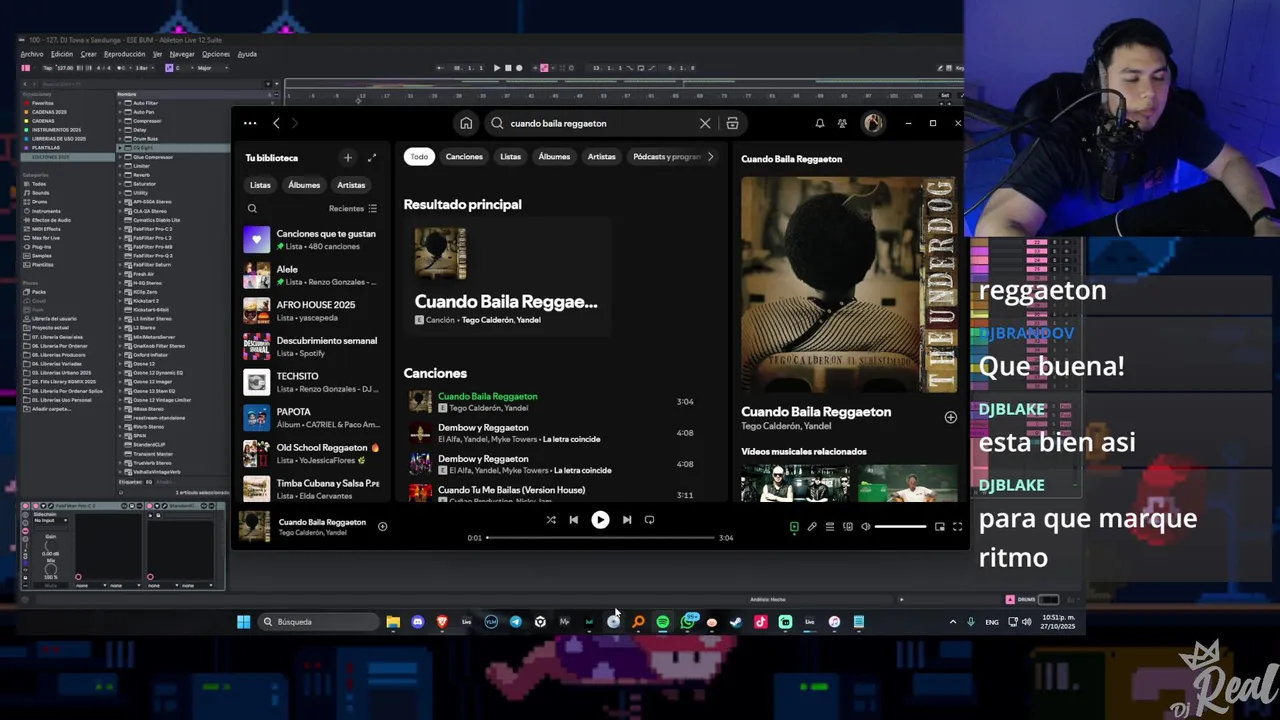This screenshot has height=720, width=1280.
Task: Select Todo search filter chip
Action: 419,157
